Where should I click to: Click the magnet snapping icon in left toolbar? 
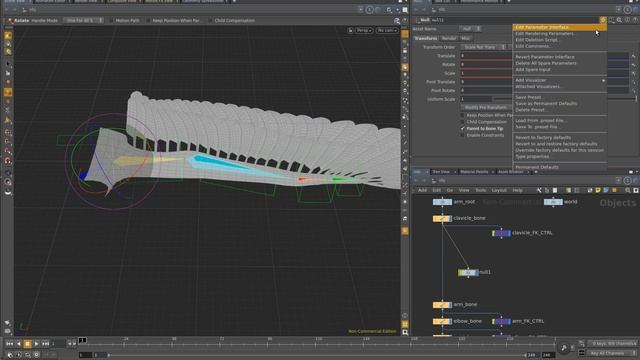point(8,161)
